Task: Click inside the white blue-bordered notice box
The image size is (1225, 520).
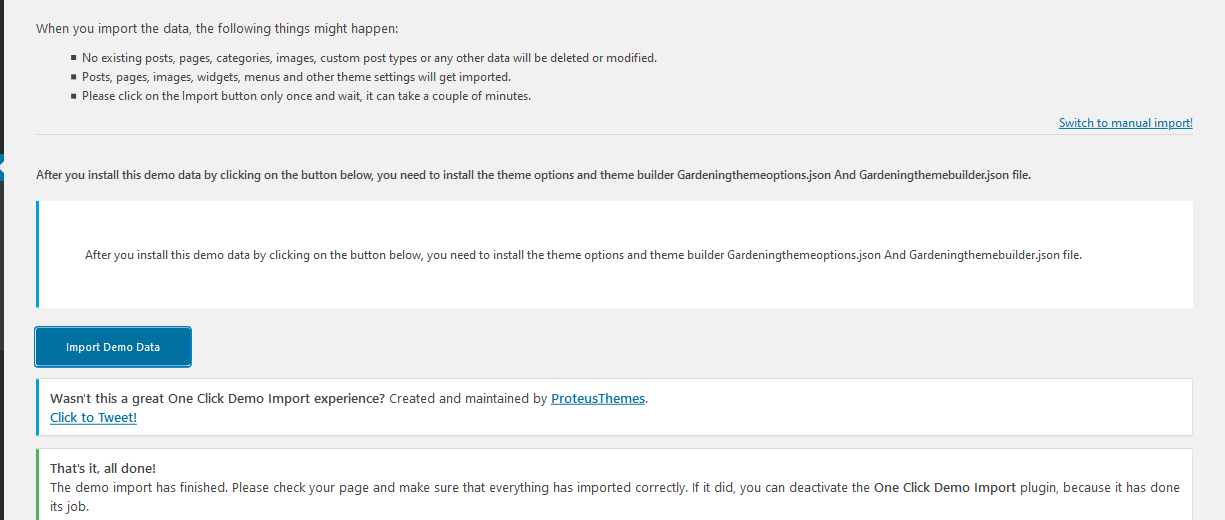Action: coord(614,254)
